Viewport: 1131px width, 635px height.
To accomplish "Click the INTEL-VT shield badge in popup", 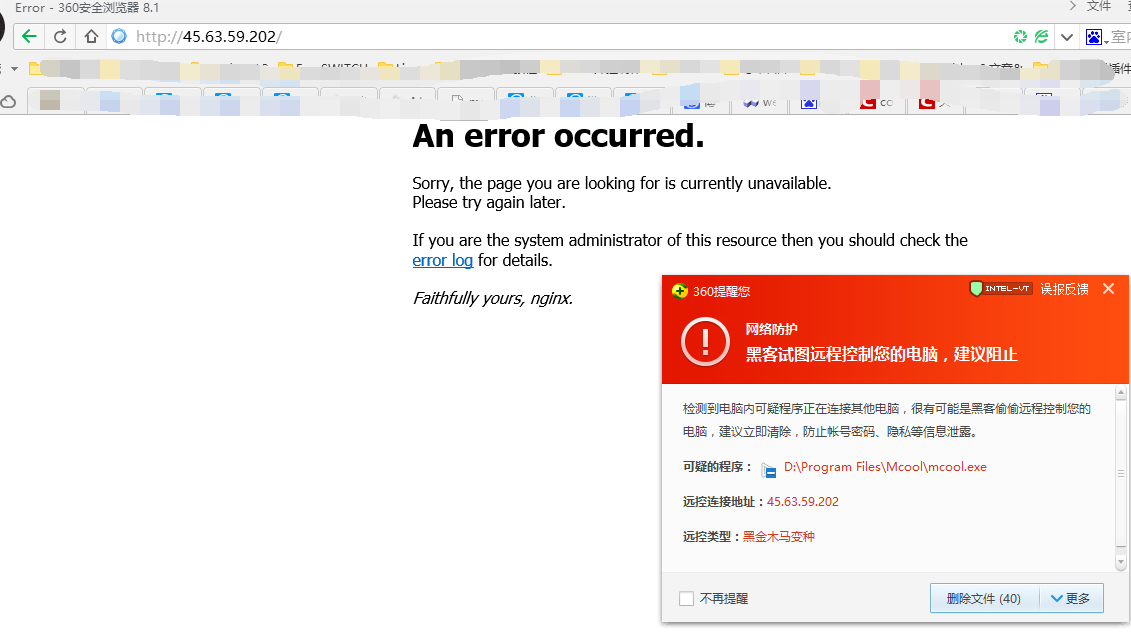I will (x=1000, y=289).
